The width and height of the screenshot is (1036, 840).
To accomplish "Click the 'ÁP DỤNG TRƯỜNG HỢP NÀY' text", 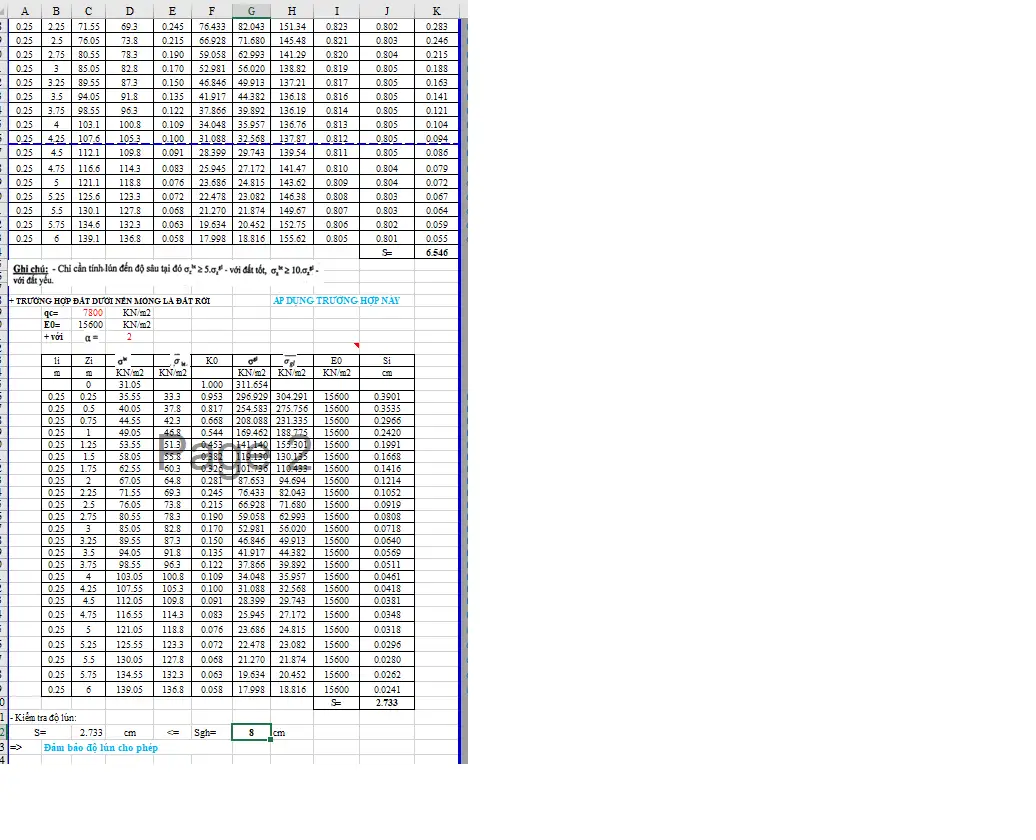I will (x=328, y=300).
